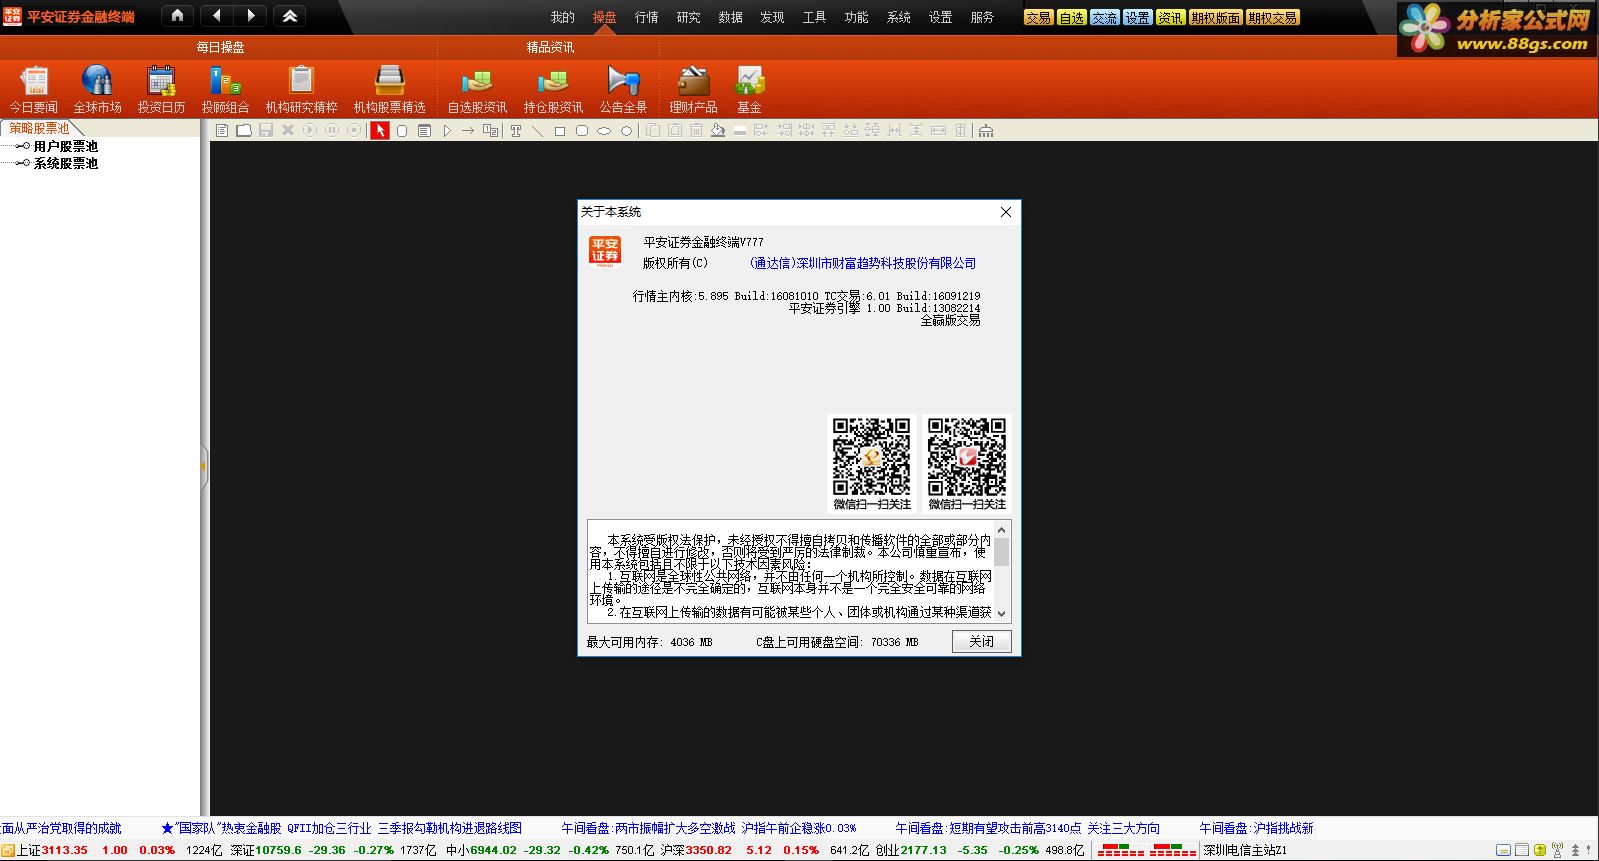Select the 策略股票池 tab
1599x861 pixels.
click(x=39, y=128)
